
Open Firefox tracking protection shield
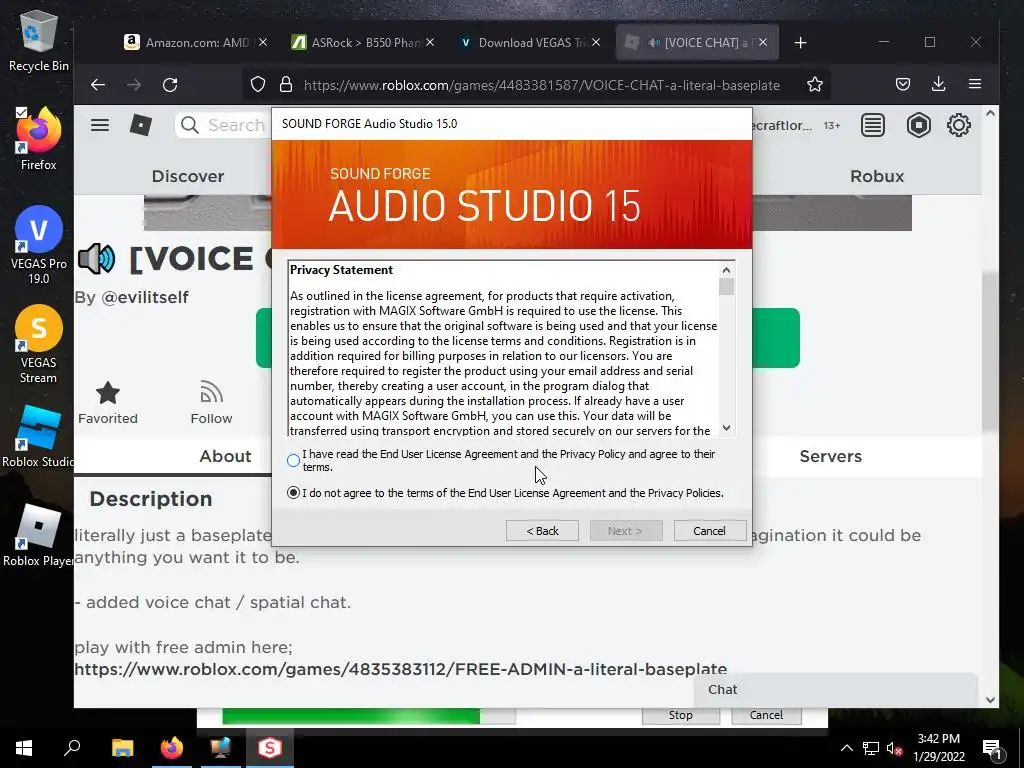point(258,84)
